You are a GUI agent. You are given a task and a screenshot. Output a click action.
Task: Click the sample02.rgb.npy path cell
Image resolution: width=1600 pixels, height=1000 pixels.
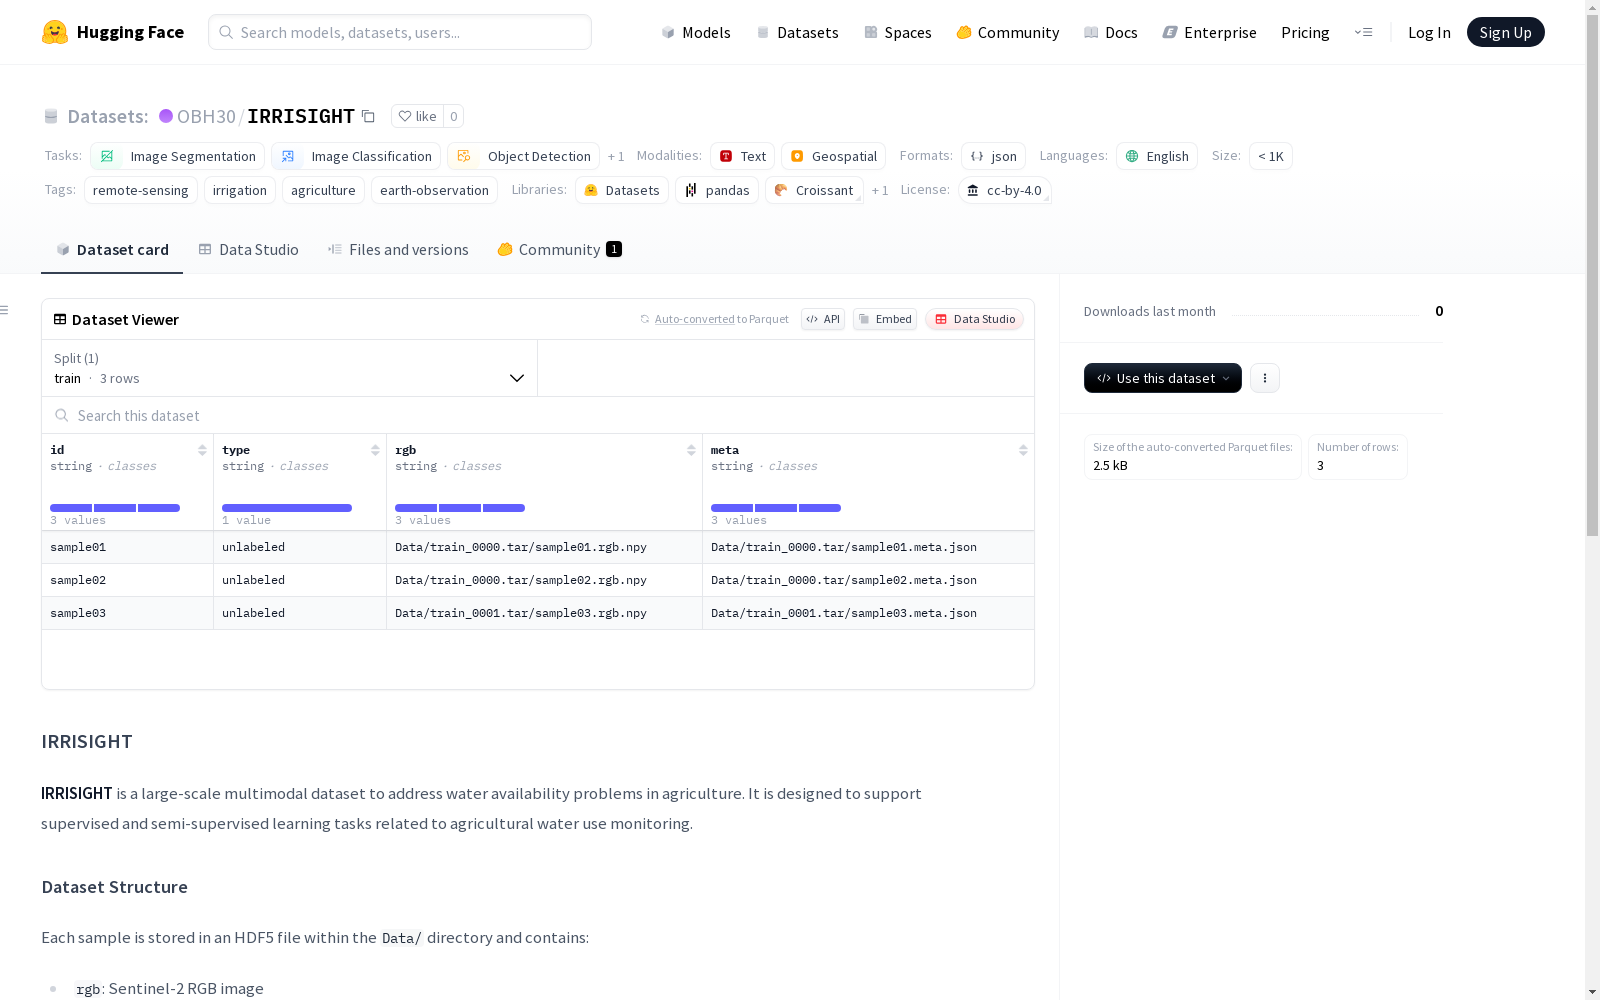coord(544,580)
